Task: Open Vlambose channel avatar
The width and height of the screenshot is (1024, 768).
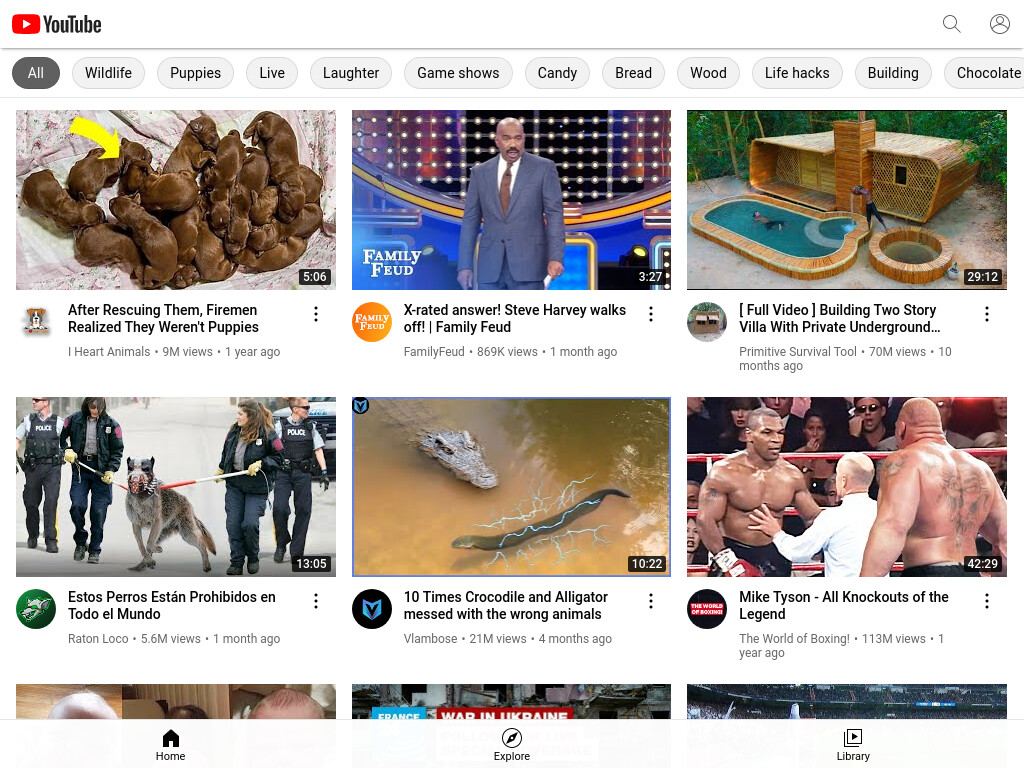Action: click(x=372, y=609)
